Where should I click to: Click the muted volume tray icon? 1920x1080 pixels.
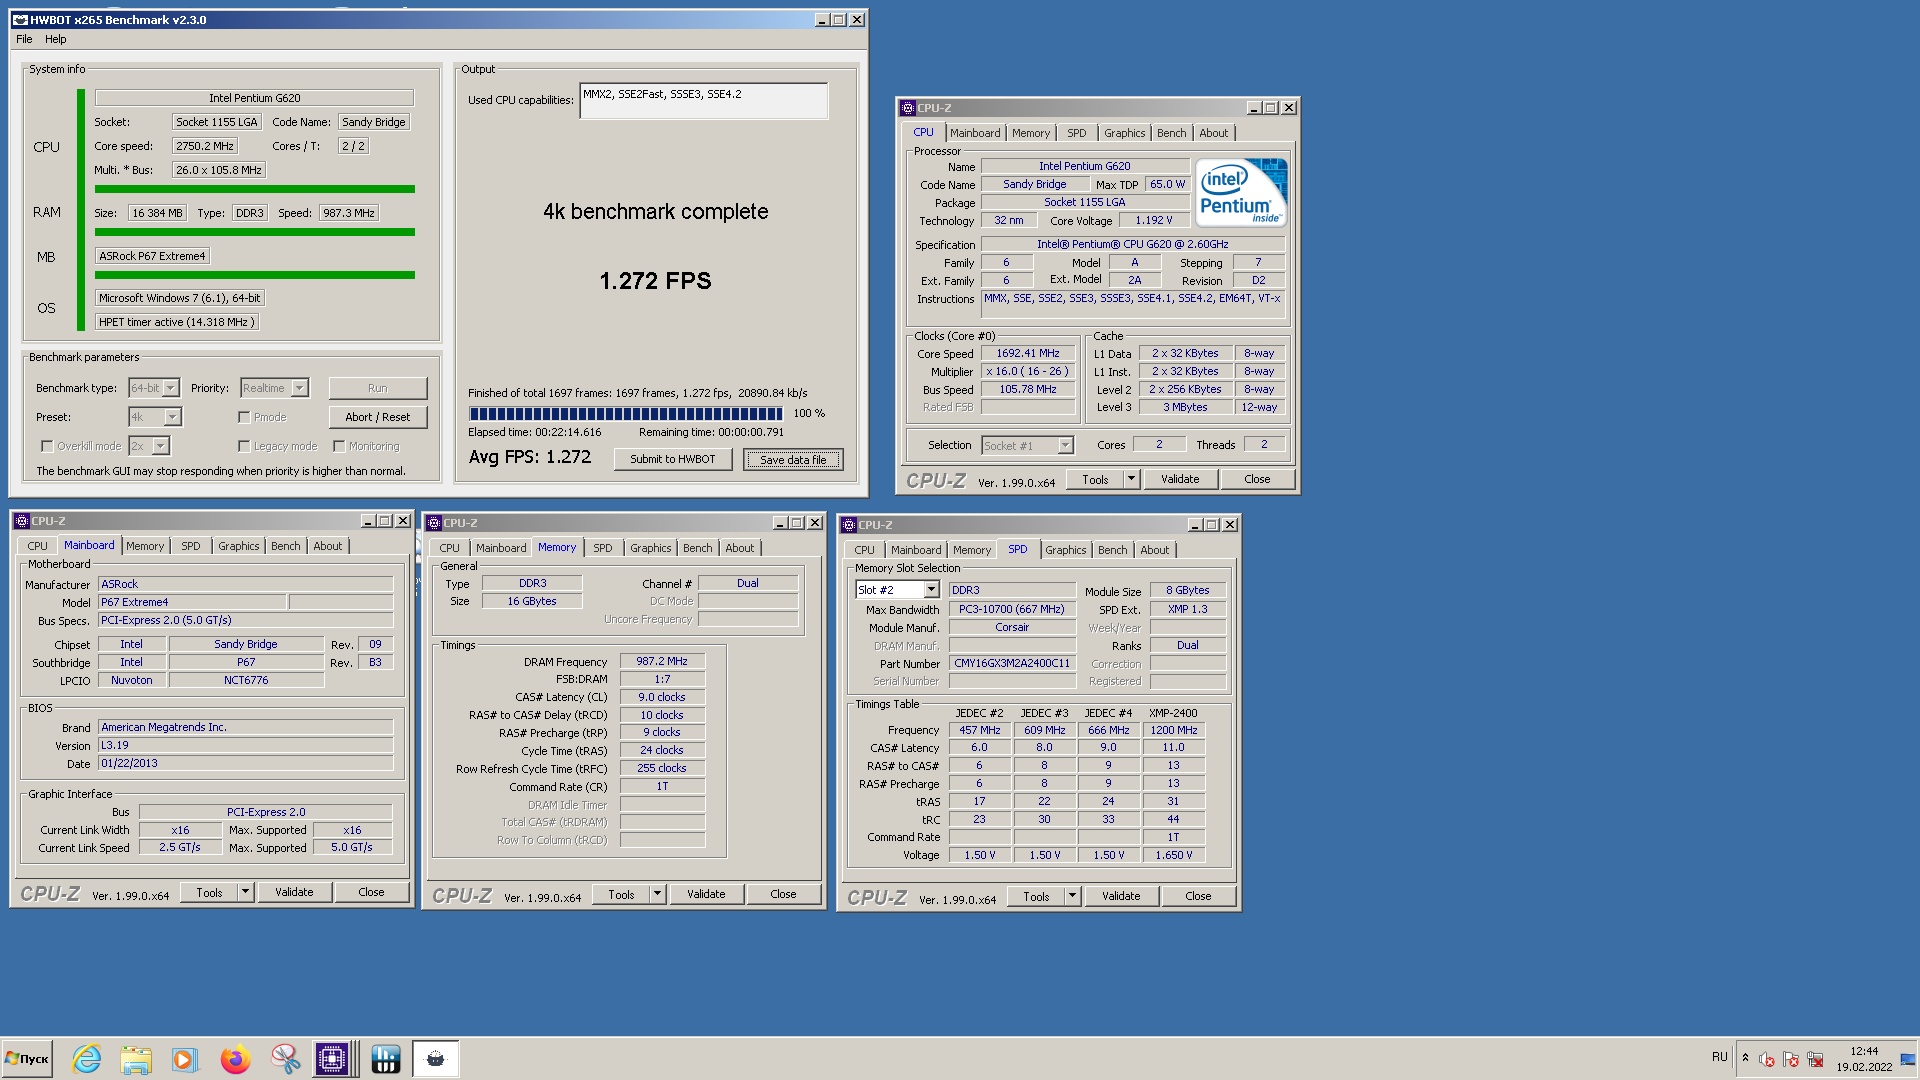[1767, 1059]
